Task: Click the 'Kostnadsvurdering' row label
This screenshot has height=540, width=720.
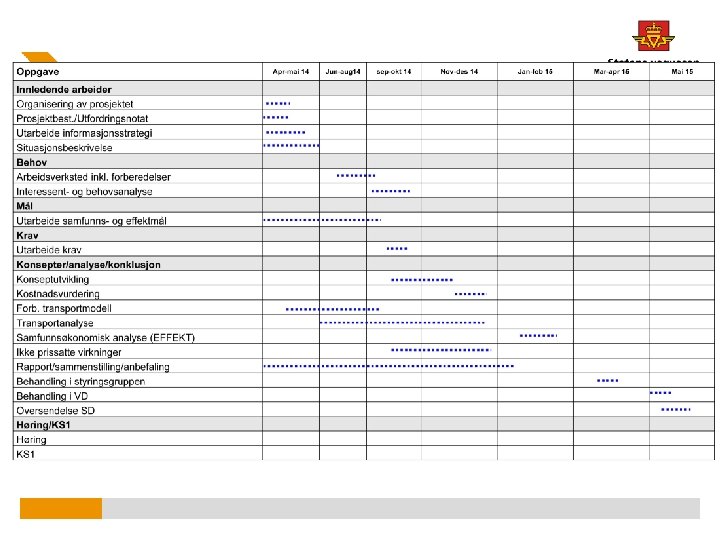Action: point(58,294)
